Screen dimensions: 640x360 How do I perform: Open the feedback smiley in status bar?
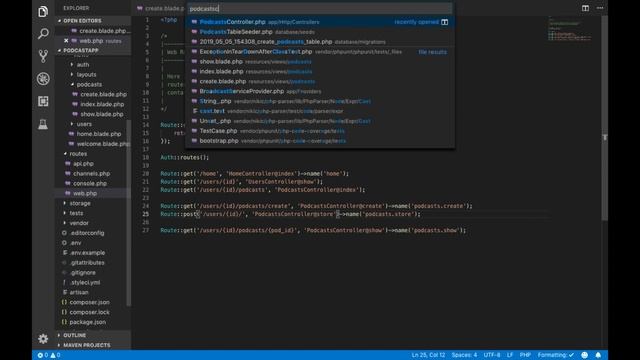click(584, 355)
